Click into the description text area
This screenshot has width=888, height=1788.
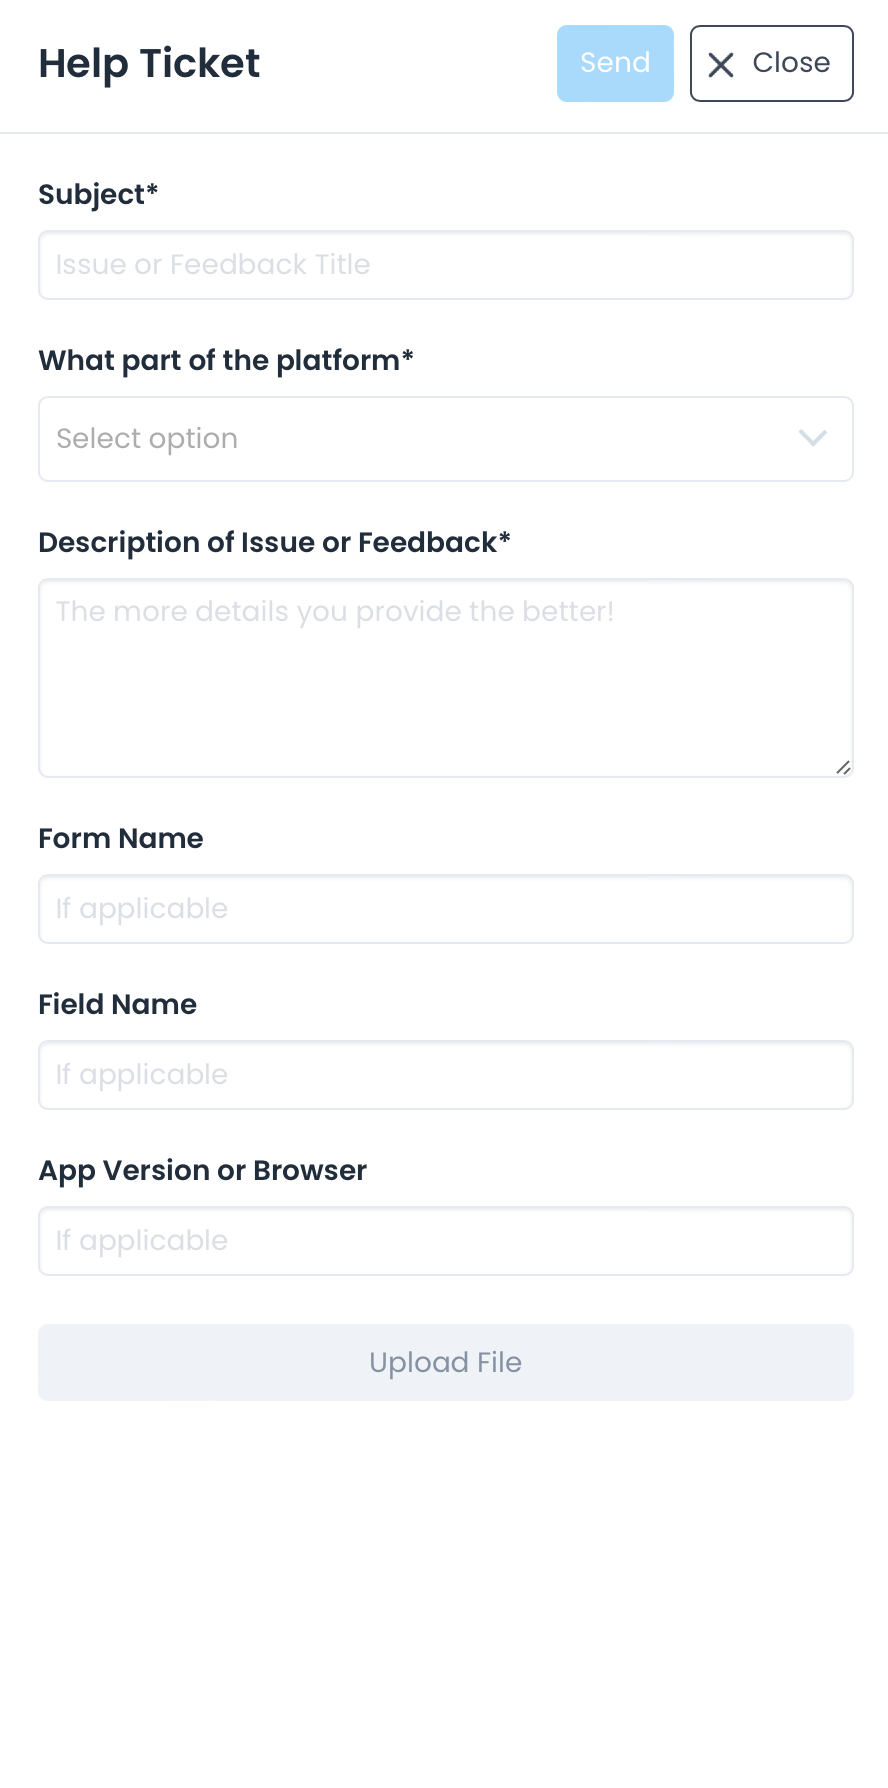pyautogui.click(x=445, y=678)
